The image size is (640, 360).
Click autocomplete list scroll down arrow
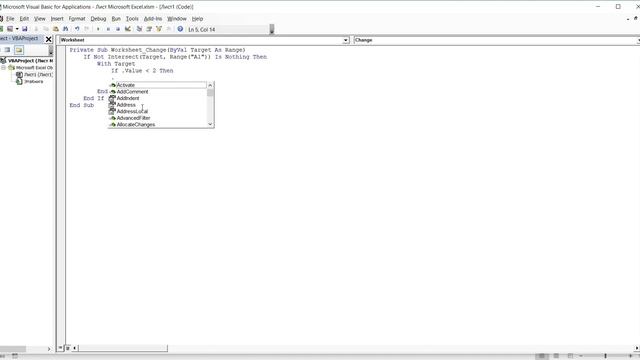tap(210, 124)
